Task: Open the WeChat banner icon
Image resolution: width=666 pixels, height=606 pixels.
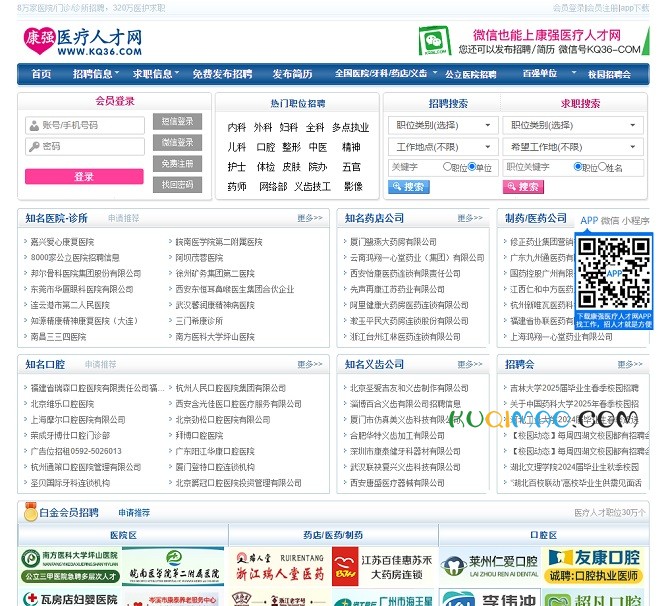Action: tap(434, 41)
